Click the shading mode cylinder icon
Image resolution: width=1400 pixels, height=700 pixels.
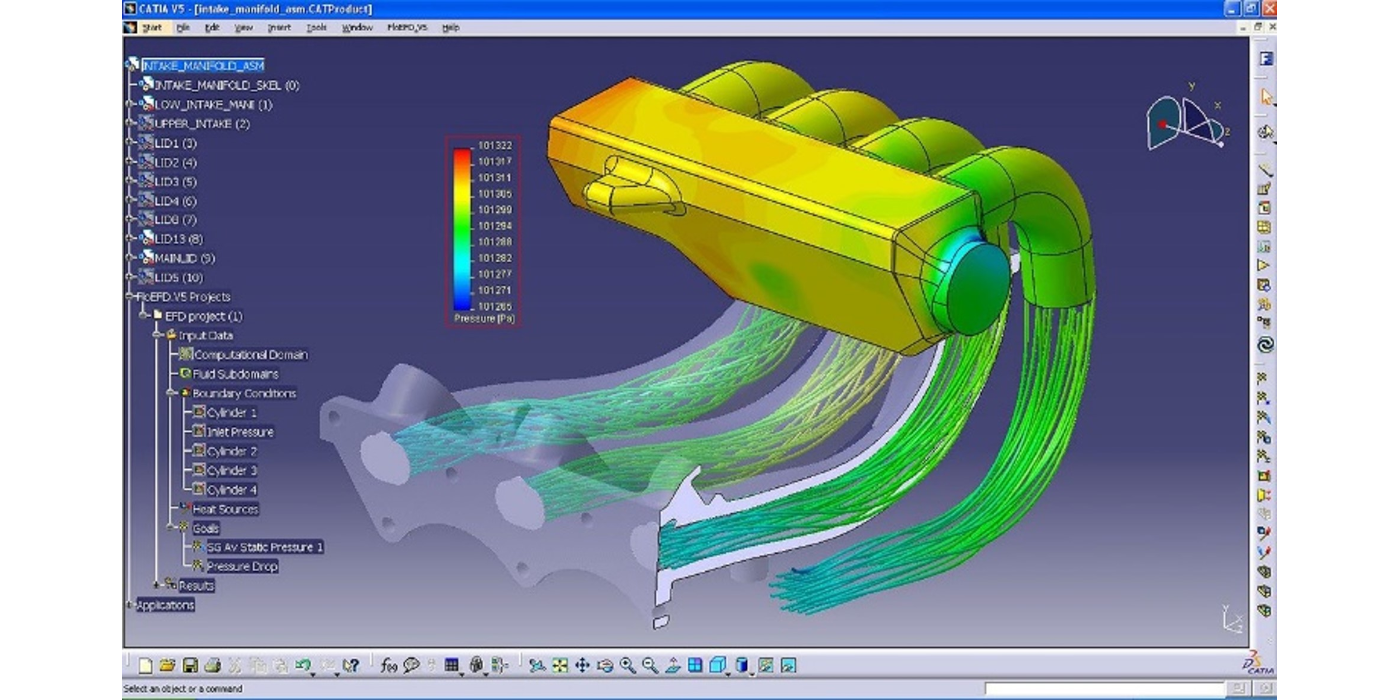click(x=742, y=664)
